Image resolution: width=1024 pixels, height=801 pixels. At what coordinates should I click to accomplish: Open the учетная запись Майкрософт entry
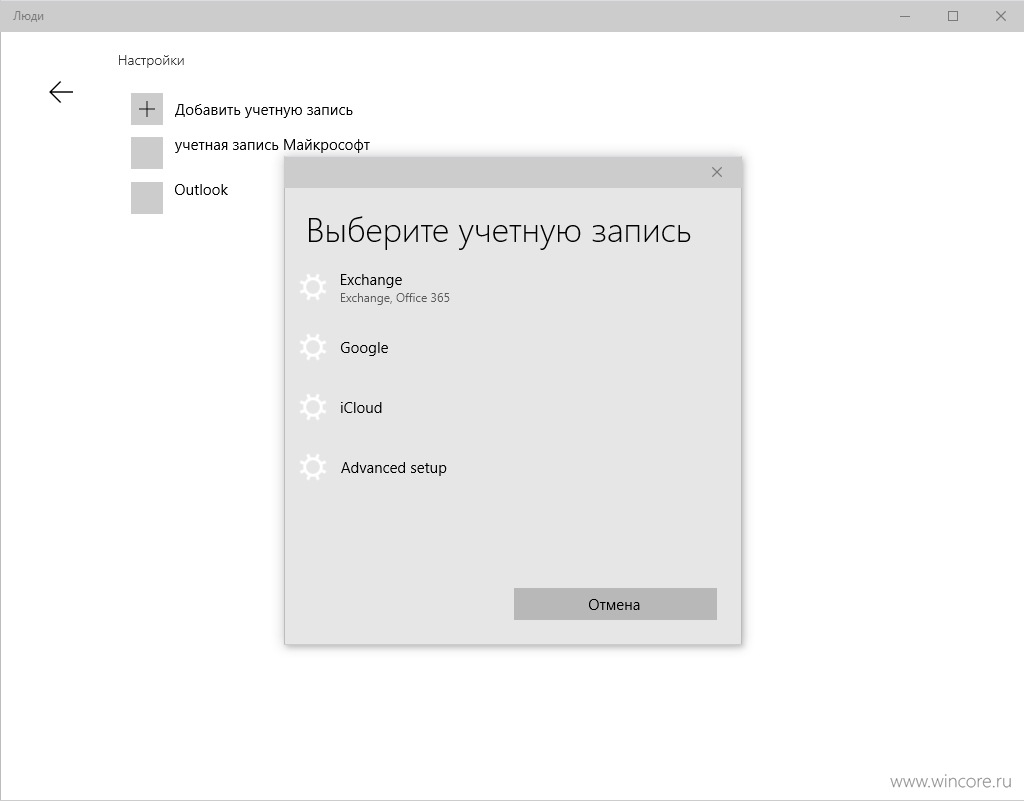[272, 145]
